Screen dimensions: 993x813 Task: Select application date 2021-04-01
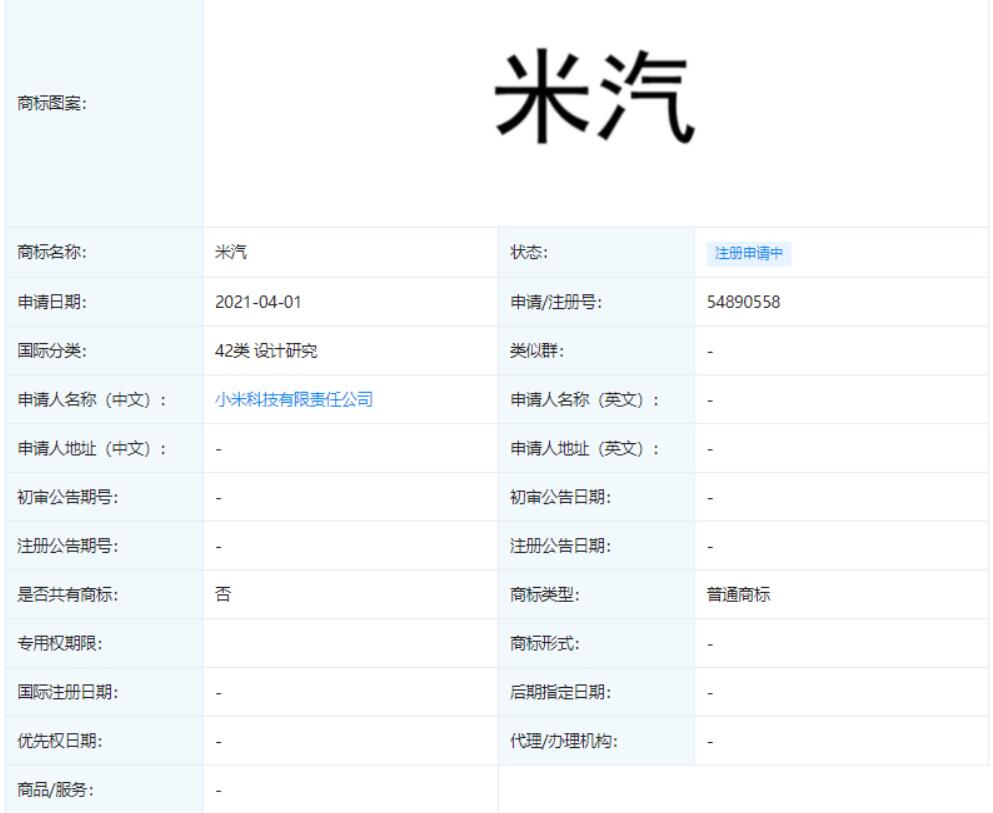[258, 302]
